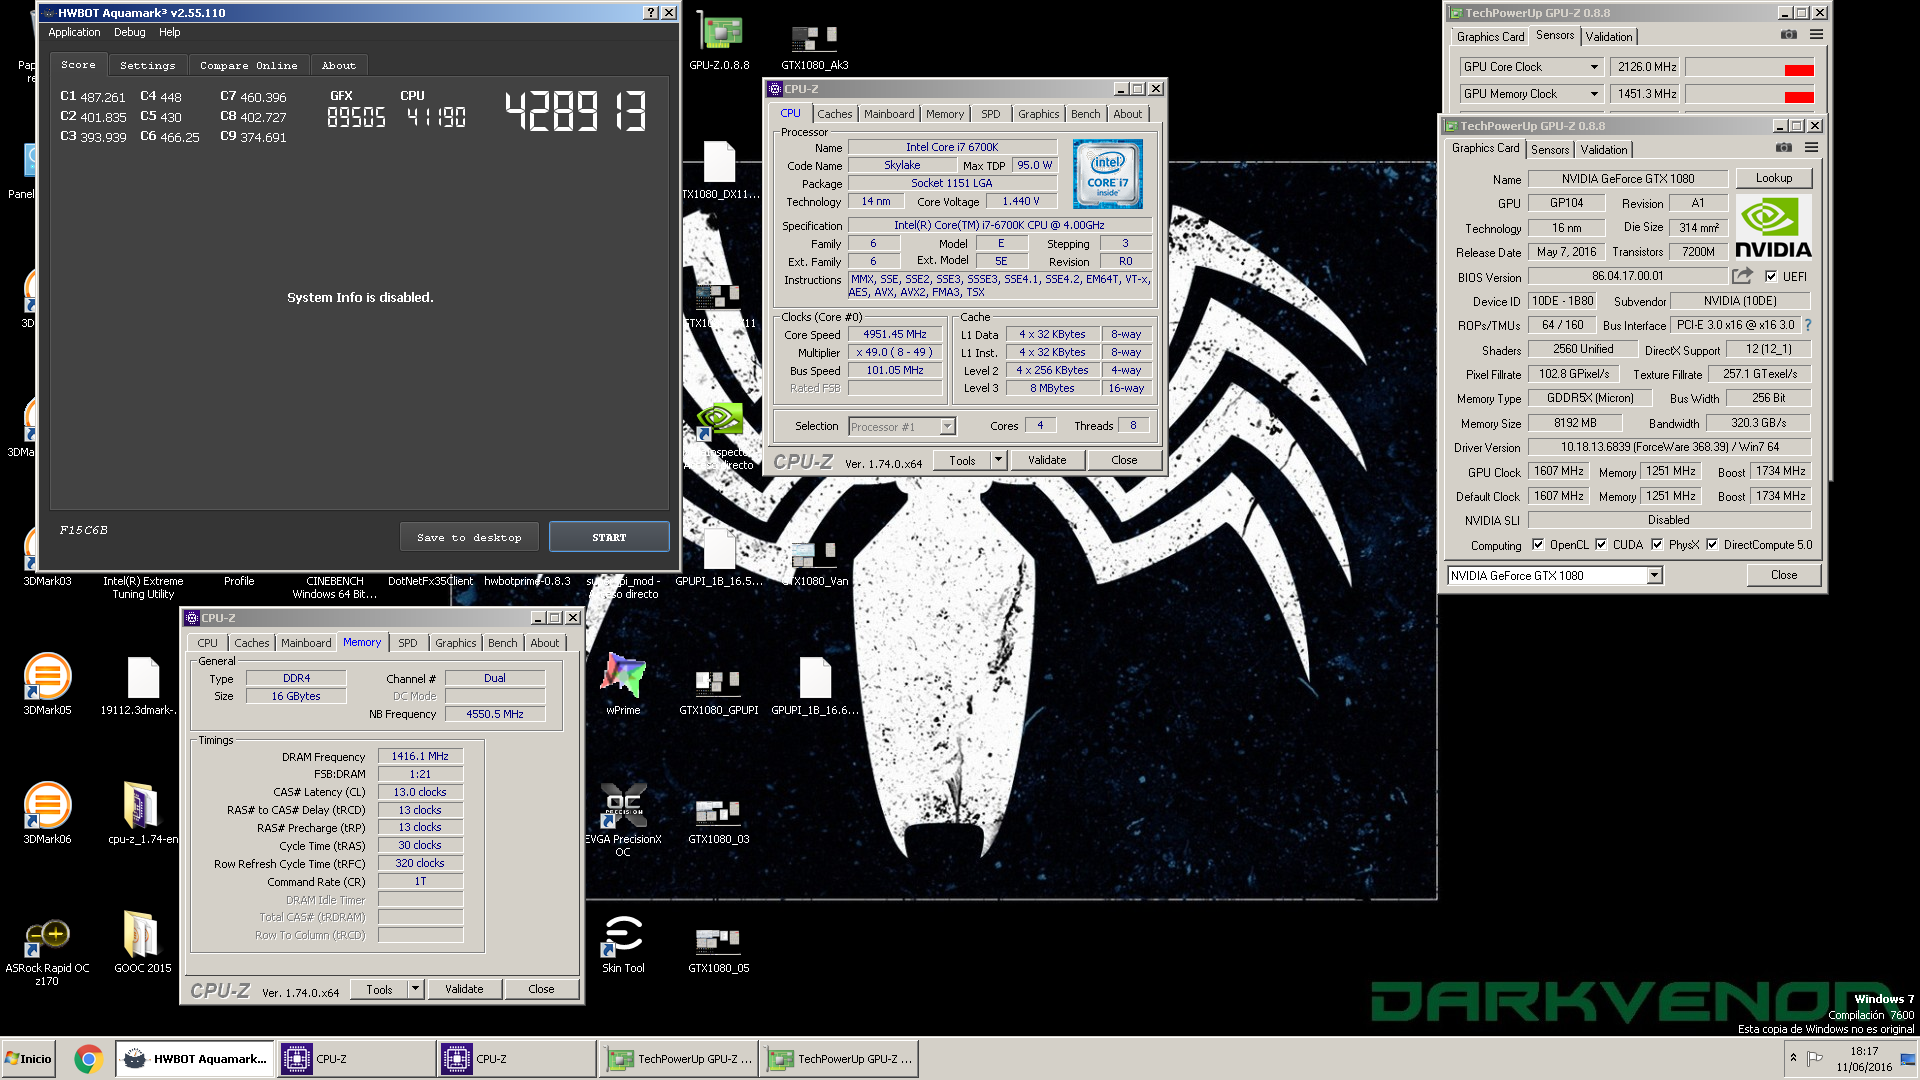
Task: Open the 3DMark05 desktop shortcut
Action: [x=47, y=684]
